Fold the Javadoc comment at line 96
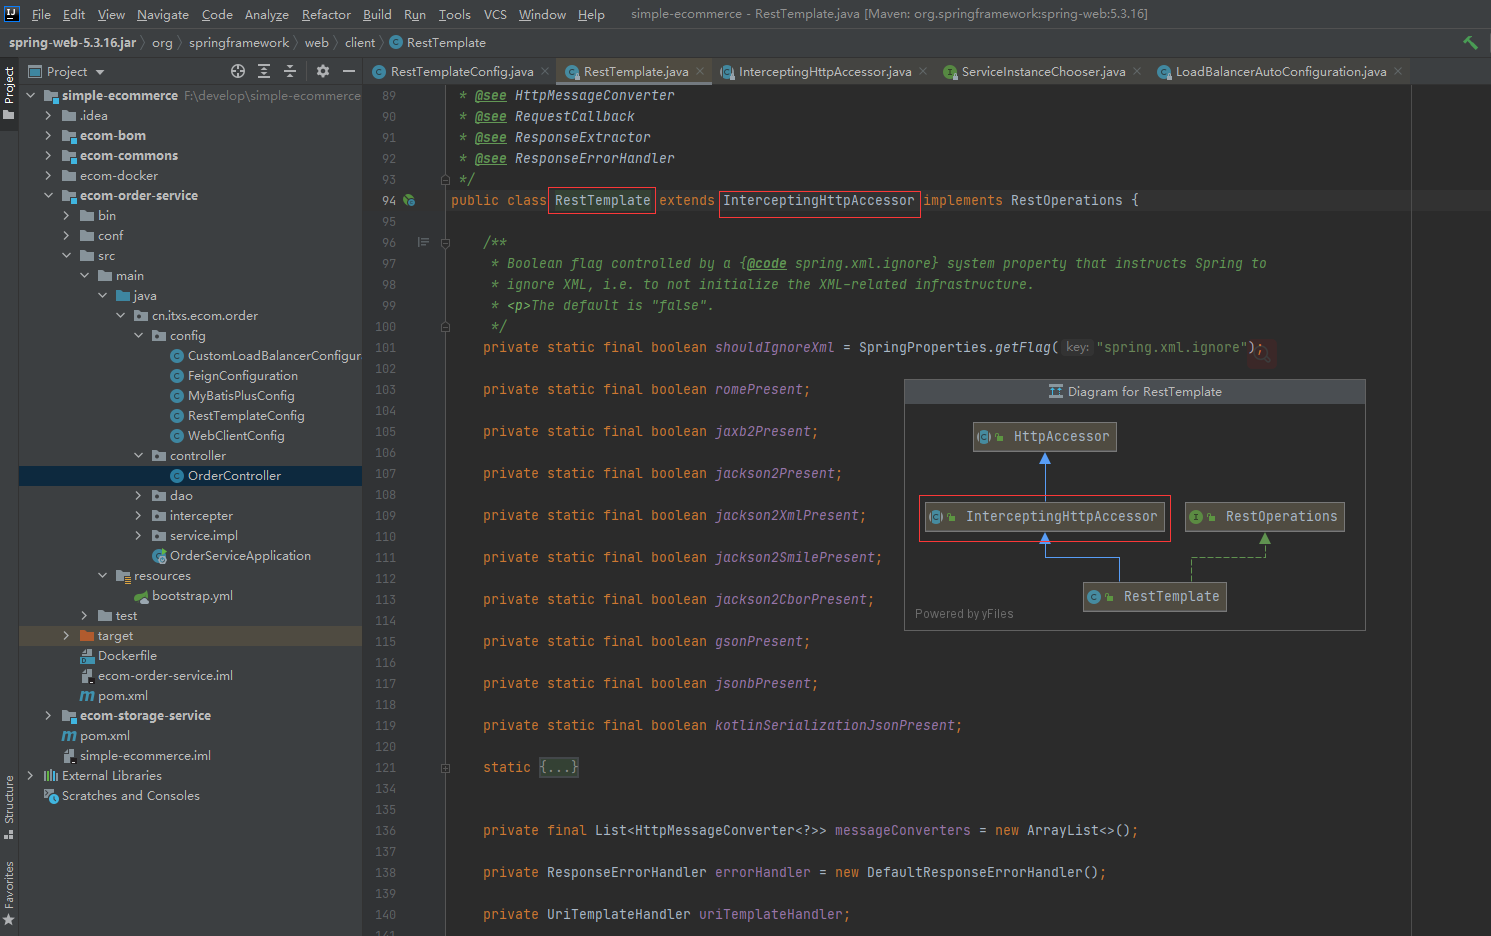Viewport: 1491px width, 936px height. pyautogui.click(x=445, y=242)
